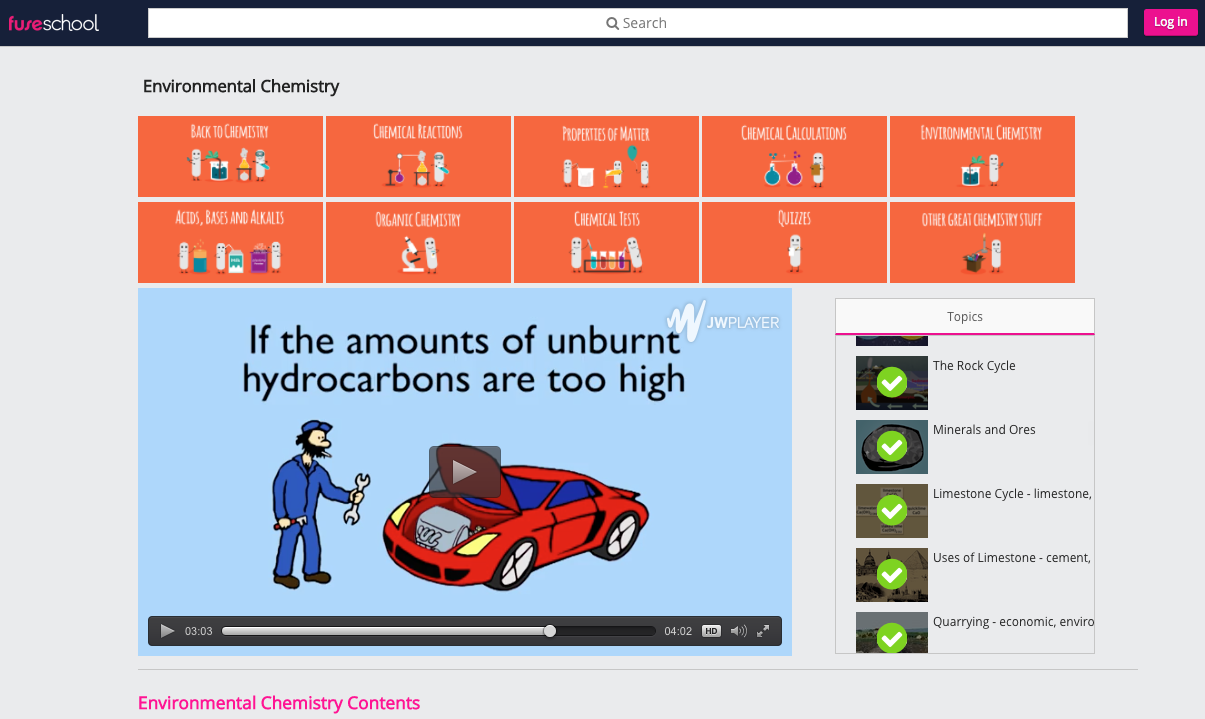Viewport: 1205px width, 719px height.
Task: Toggle HD quality on the video player
Action: [711, 631]
